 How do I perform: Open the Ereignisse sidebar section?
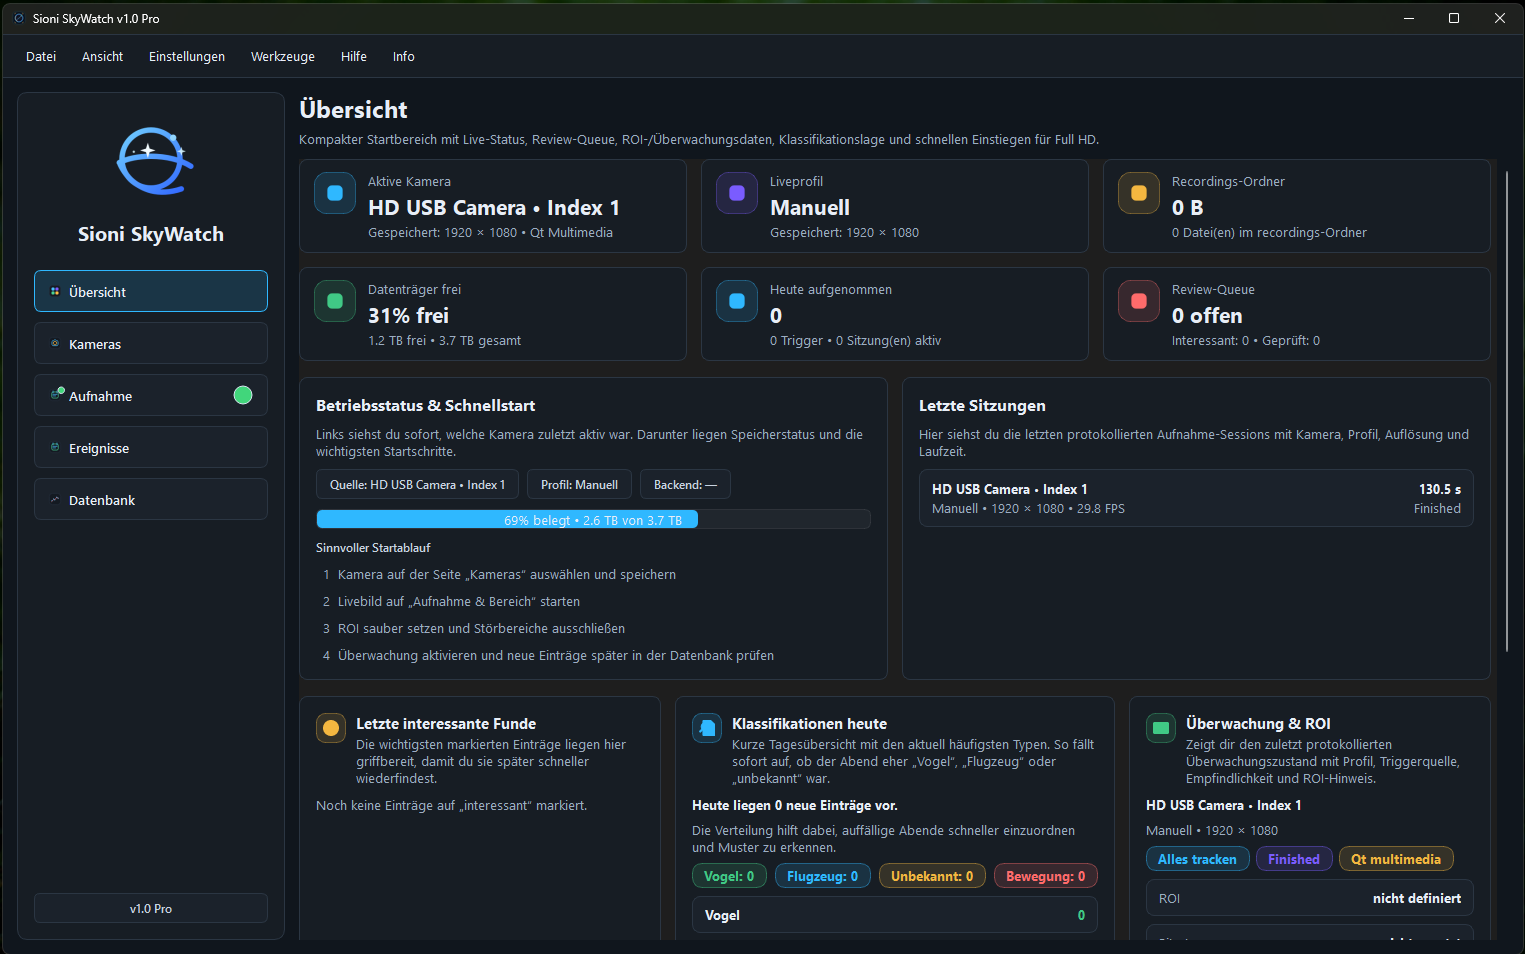click(151, 448)
